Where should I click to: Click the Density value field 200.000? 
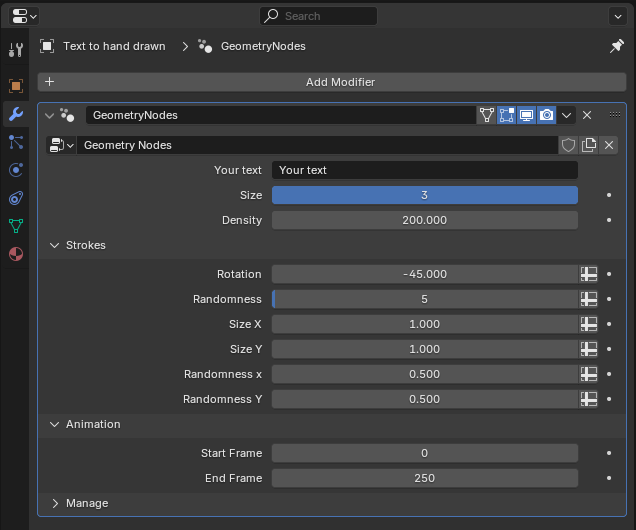click(425, 220)
